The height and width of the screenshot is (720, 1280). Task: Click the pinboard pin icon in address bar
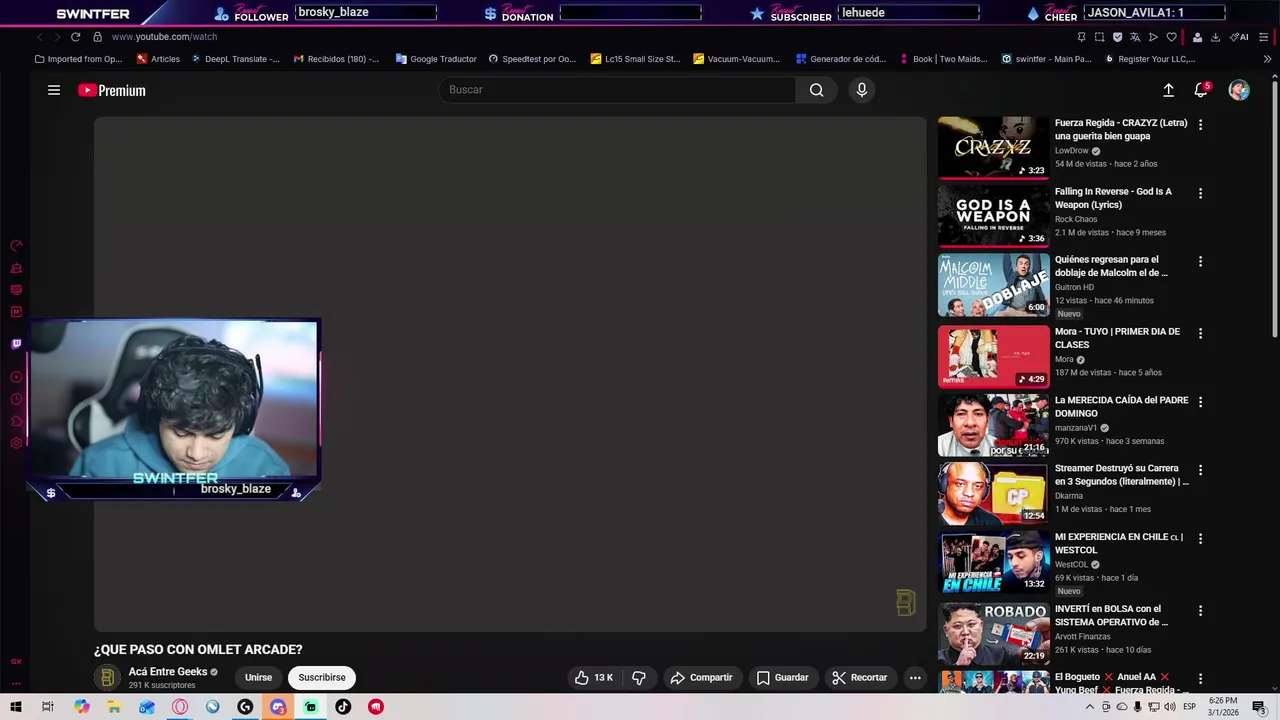[x=1081, y=37]
